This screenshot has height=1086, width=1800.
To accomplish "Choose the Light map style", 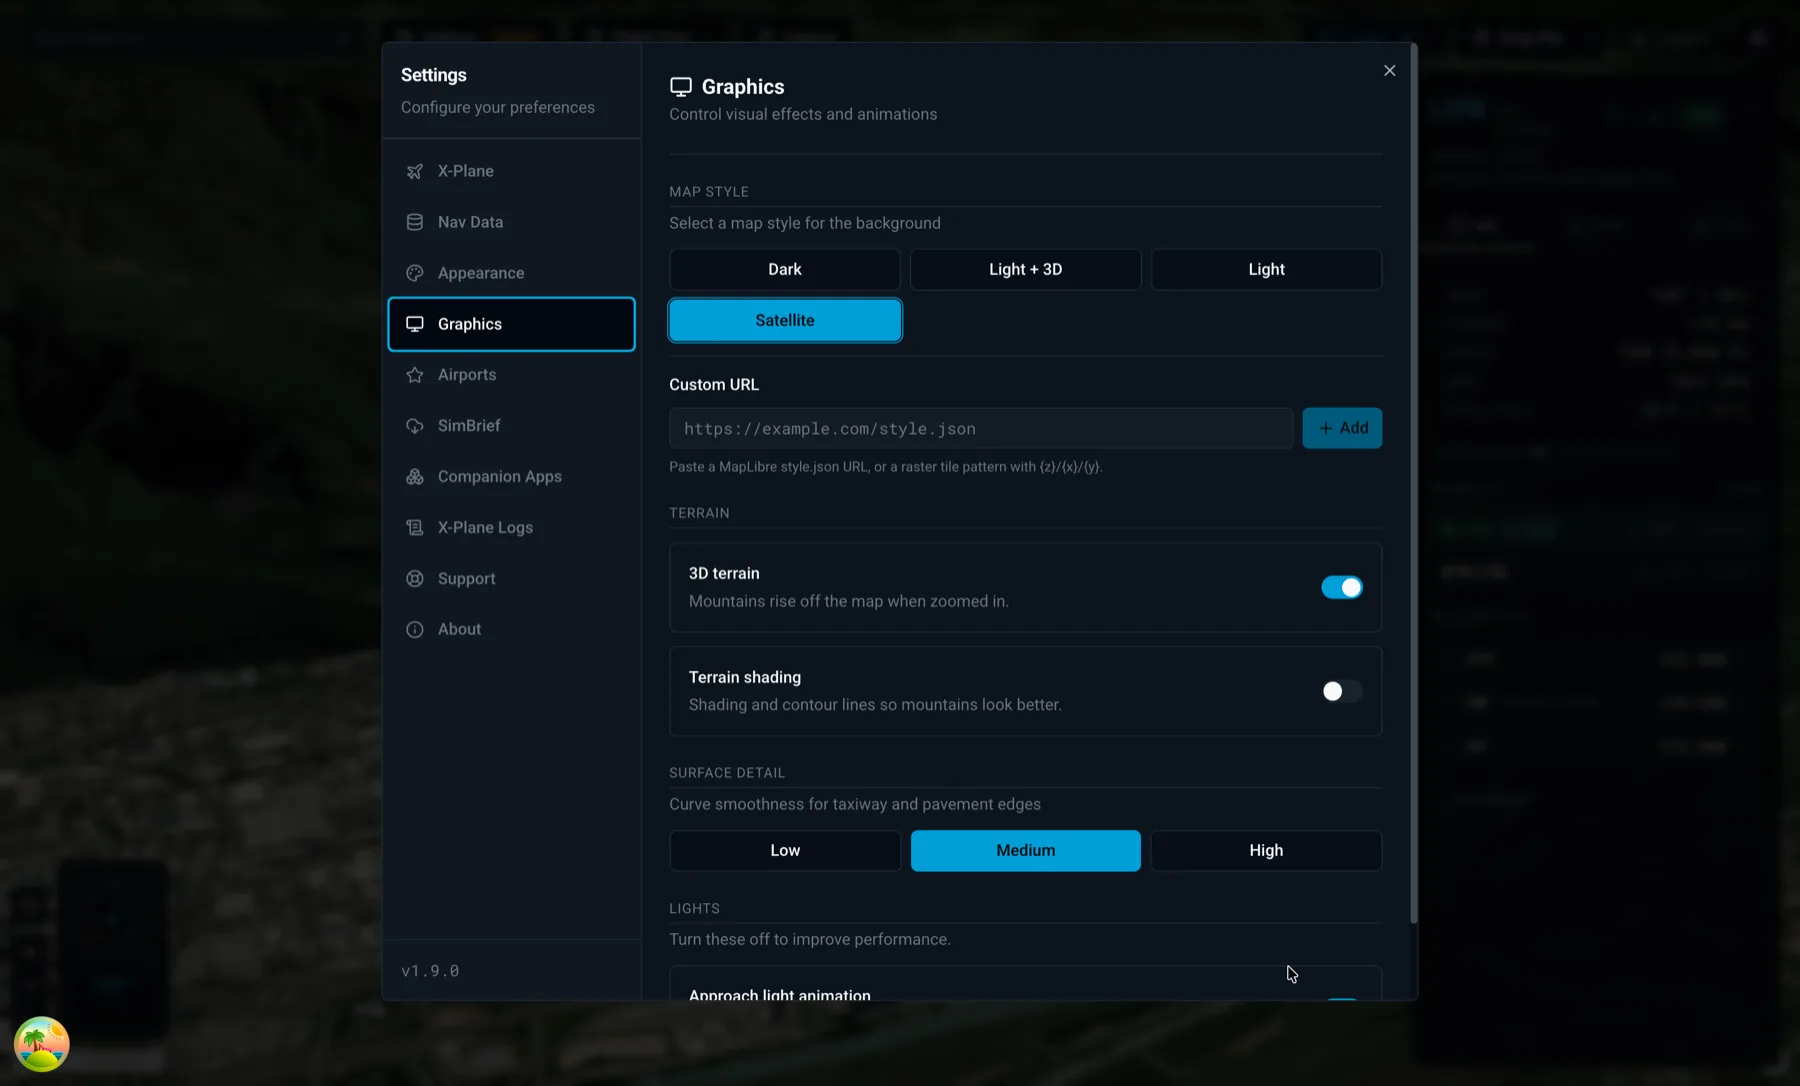I will click(1266, 270).
